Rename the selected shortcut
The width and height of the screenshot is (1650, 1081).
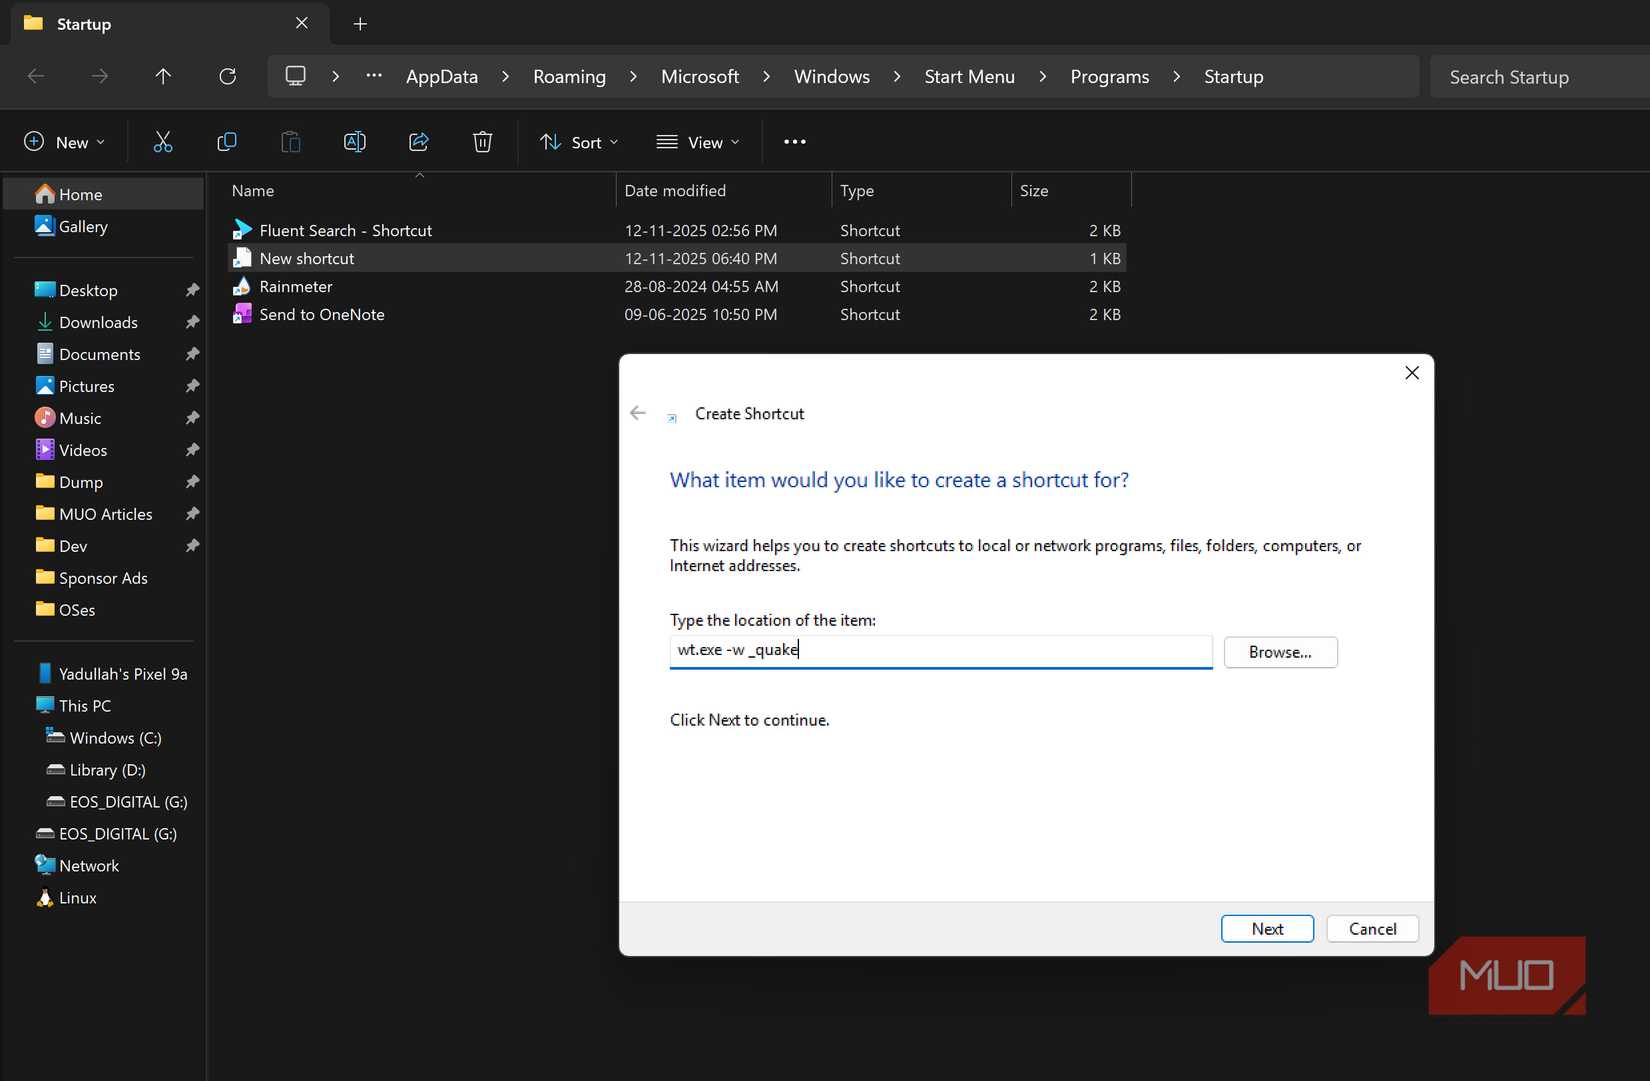pos(354,141)
